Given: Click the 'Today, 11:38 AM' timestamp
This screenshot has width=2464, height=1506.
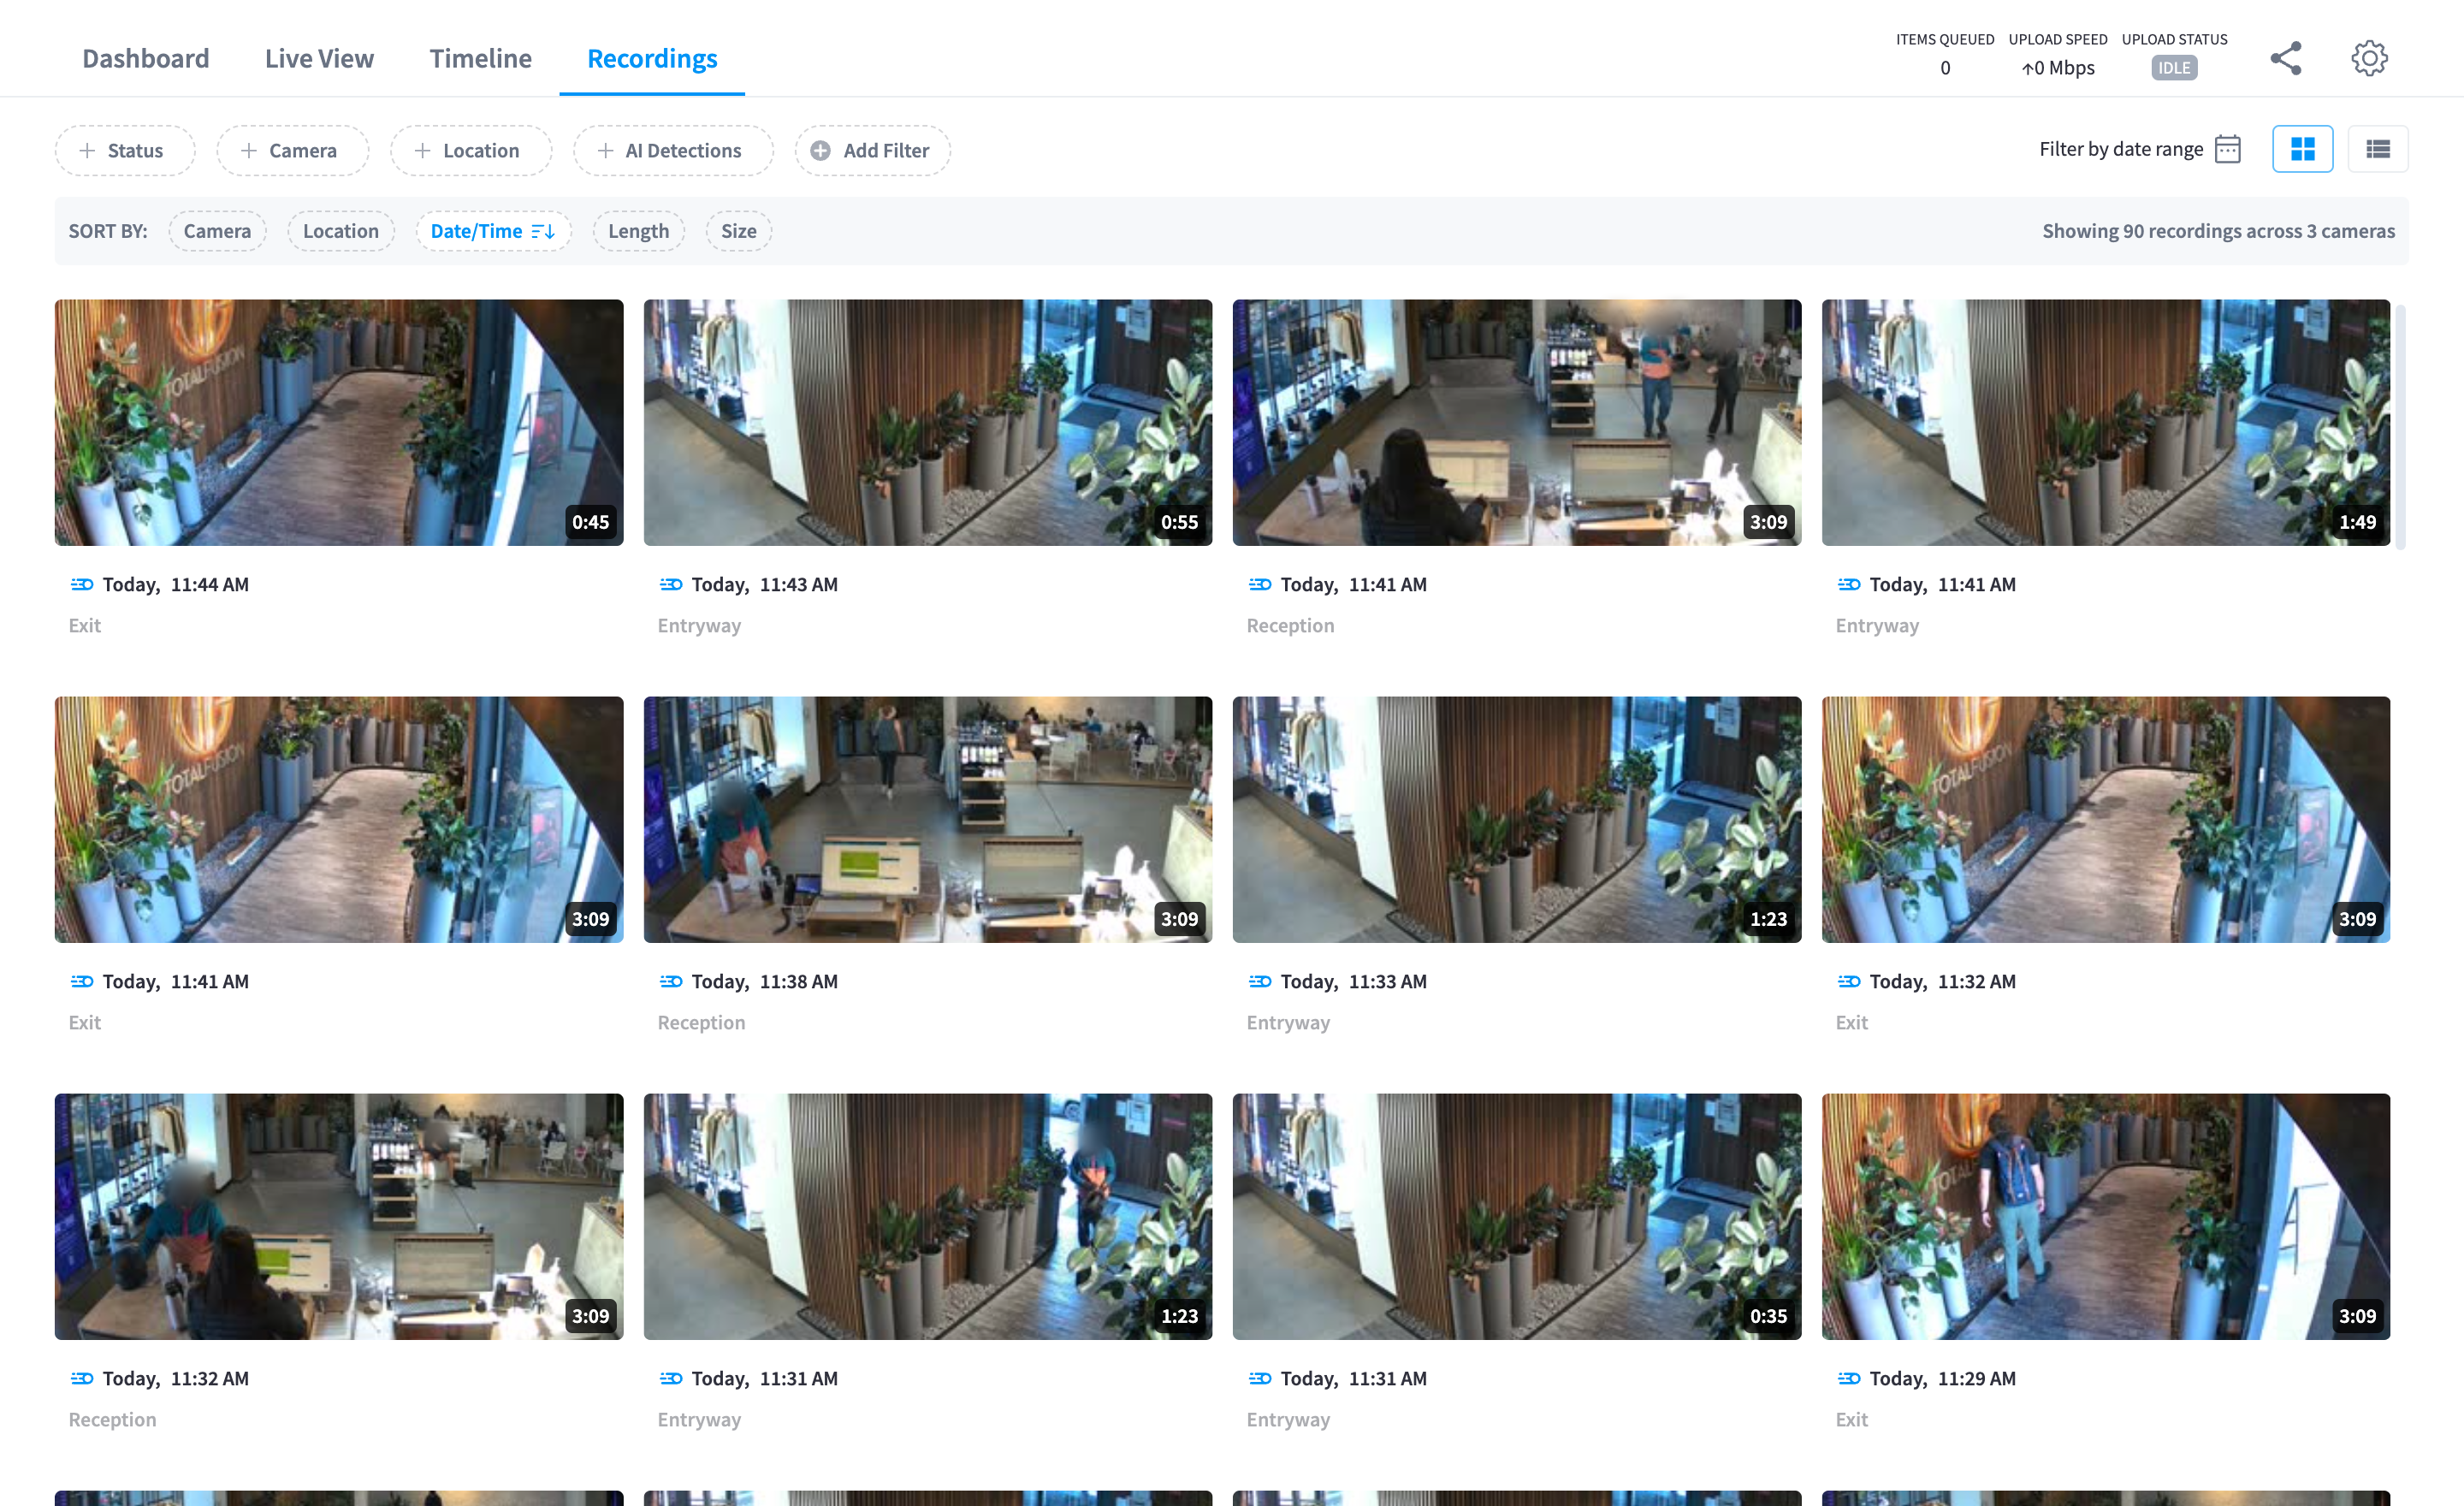Looking at the screenshot, I should [765, 981].
